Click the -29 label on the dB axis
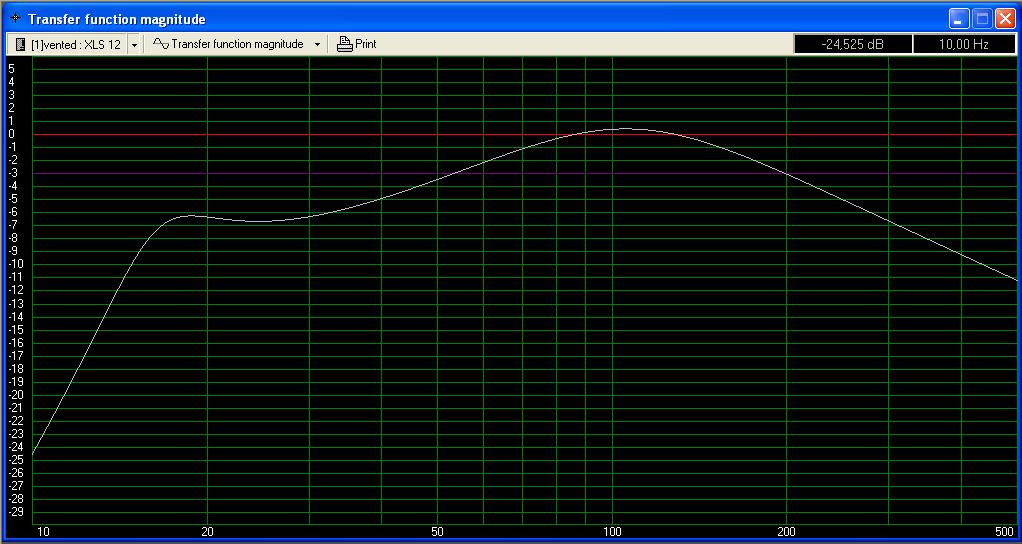Viewport: 1022px width, 544px height. [x=14, y=511]
